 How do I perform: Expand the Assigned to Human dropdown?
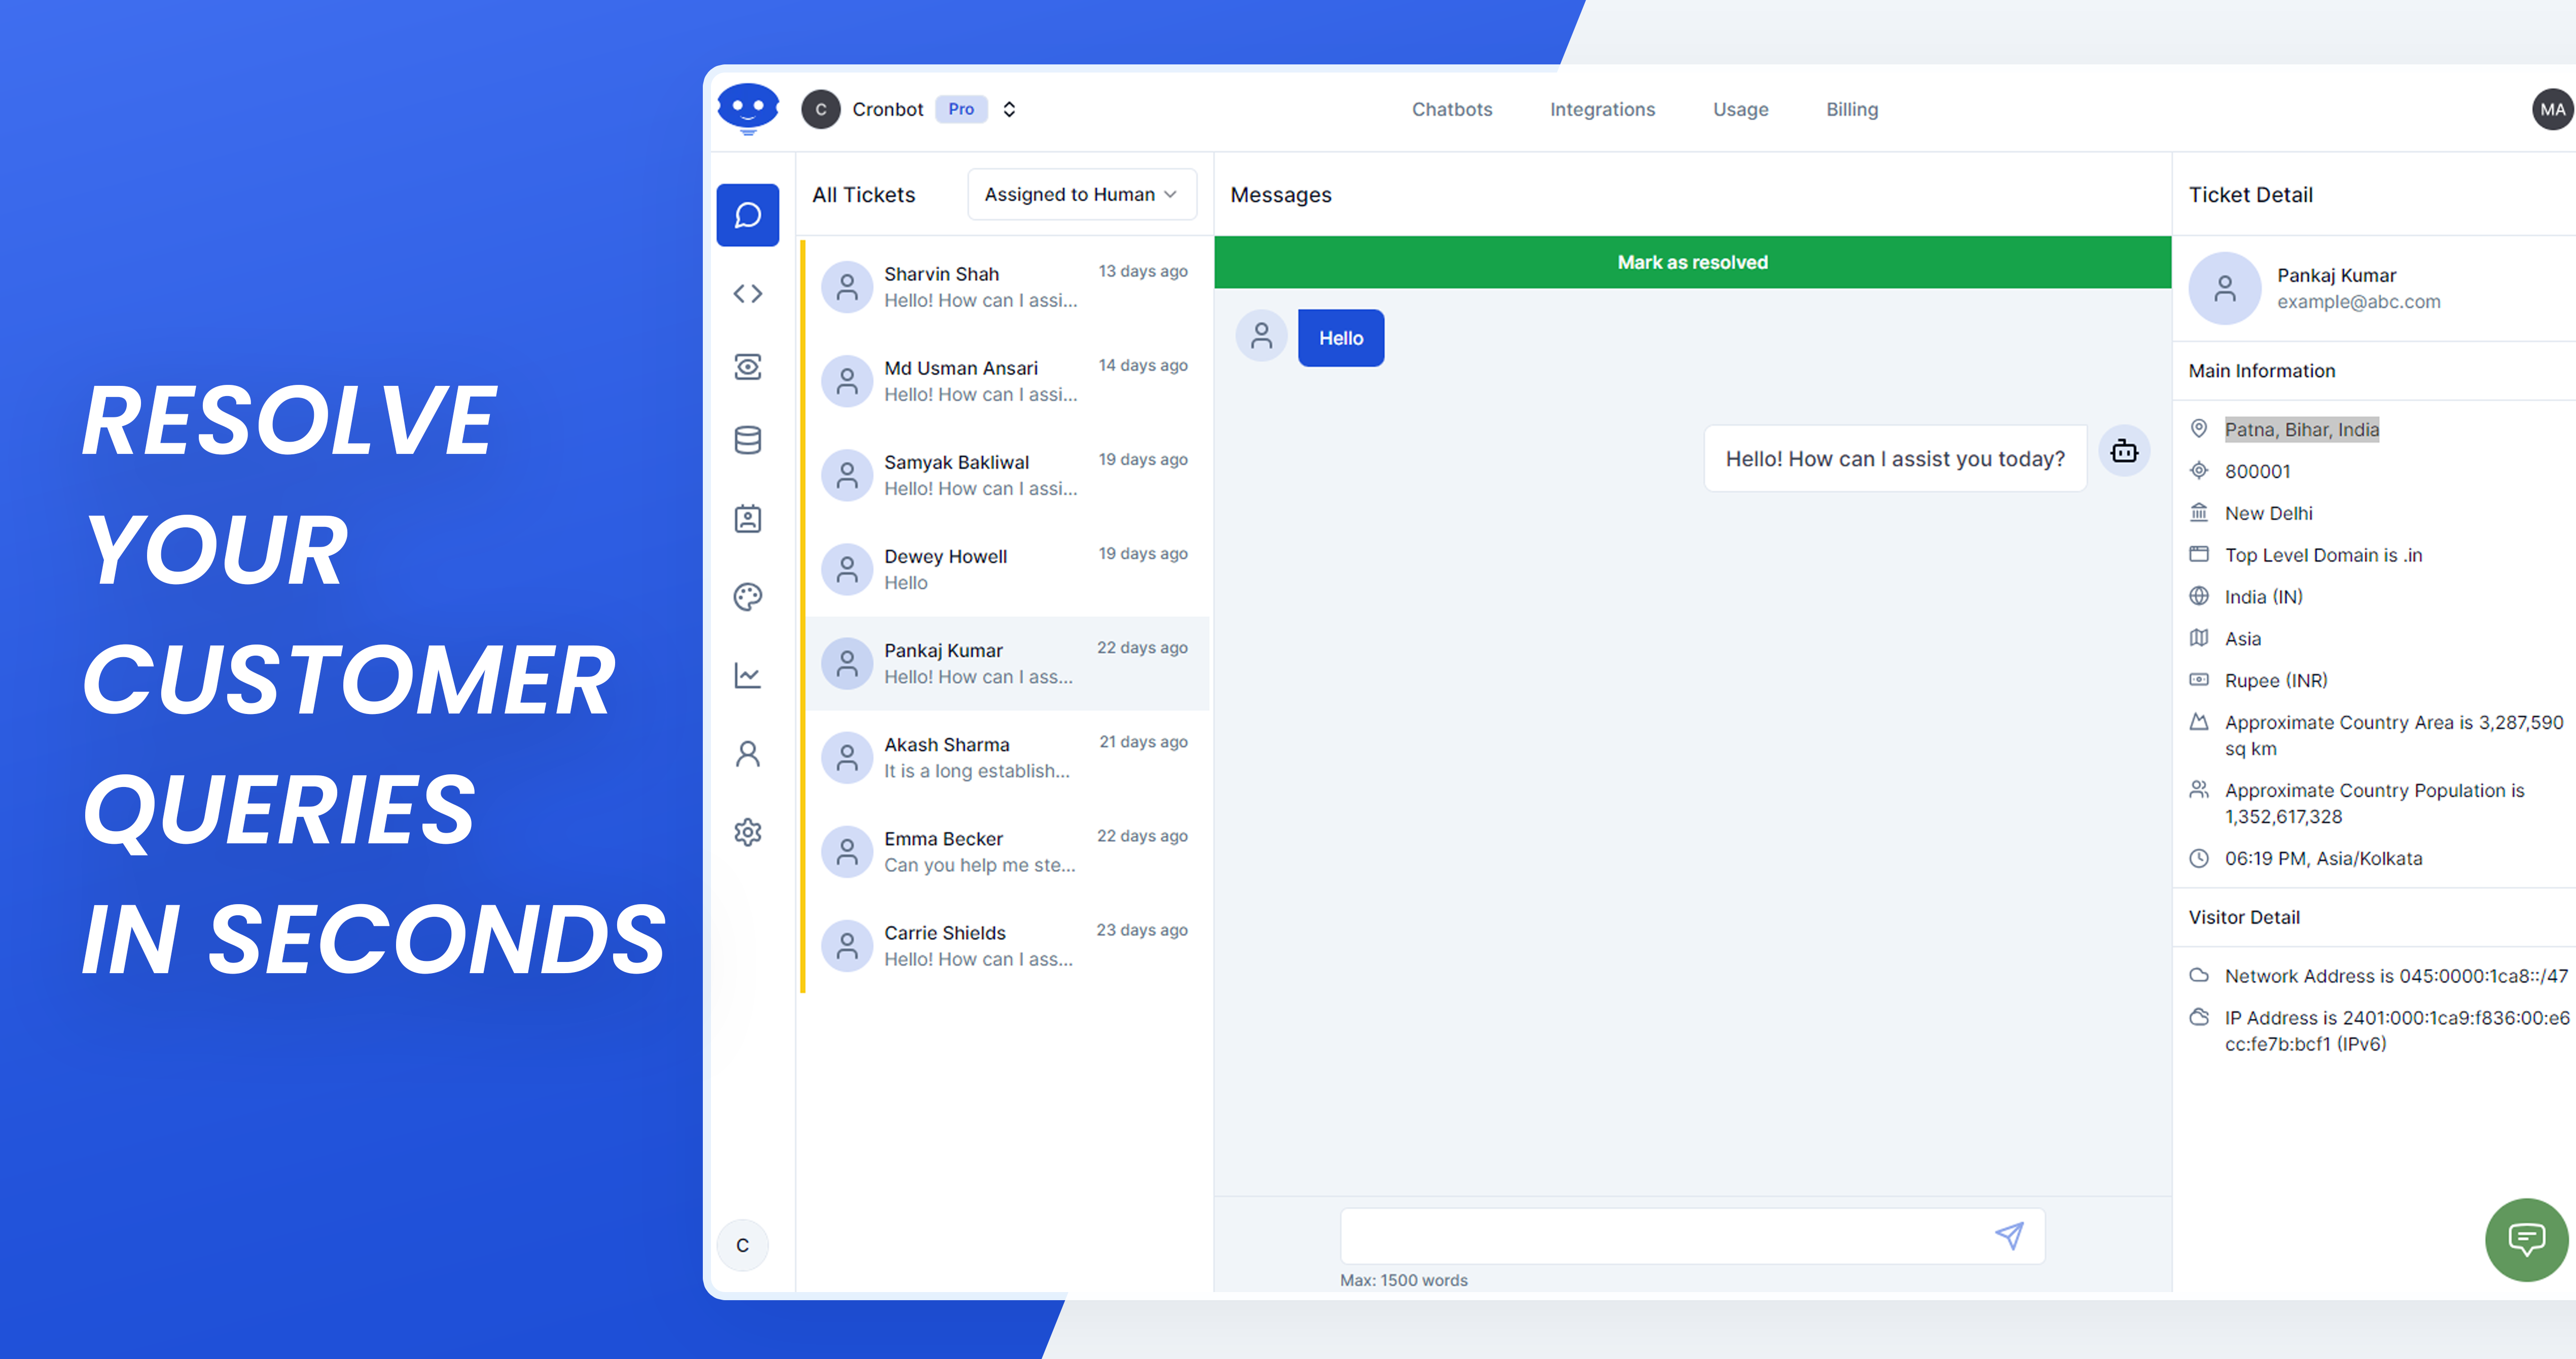pyautogui.click(x=1081, y=194)
